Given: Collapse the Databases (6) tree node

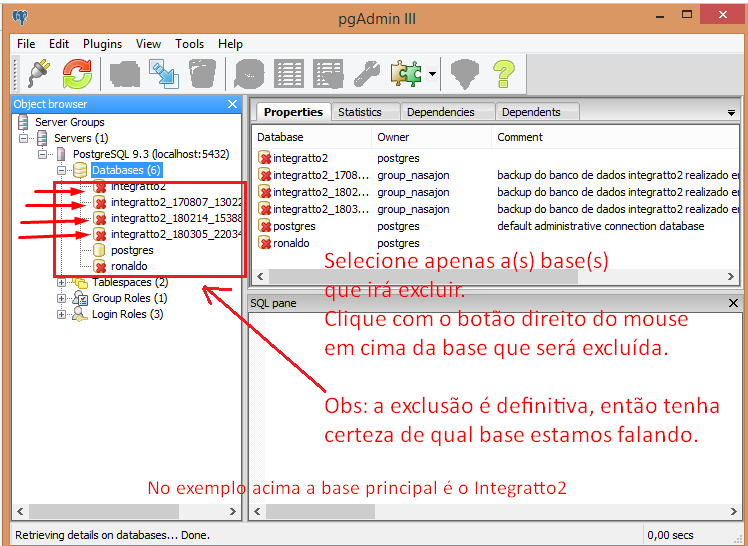Looking at the screenshot, I should tap(62, 171).
